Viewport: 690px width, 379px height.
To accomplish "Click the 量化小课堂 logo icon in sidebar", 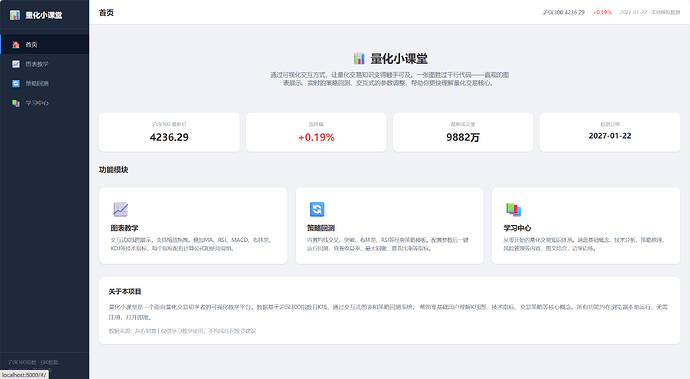I will 15,15.
